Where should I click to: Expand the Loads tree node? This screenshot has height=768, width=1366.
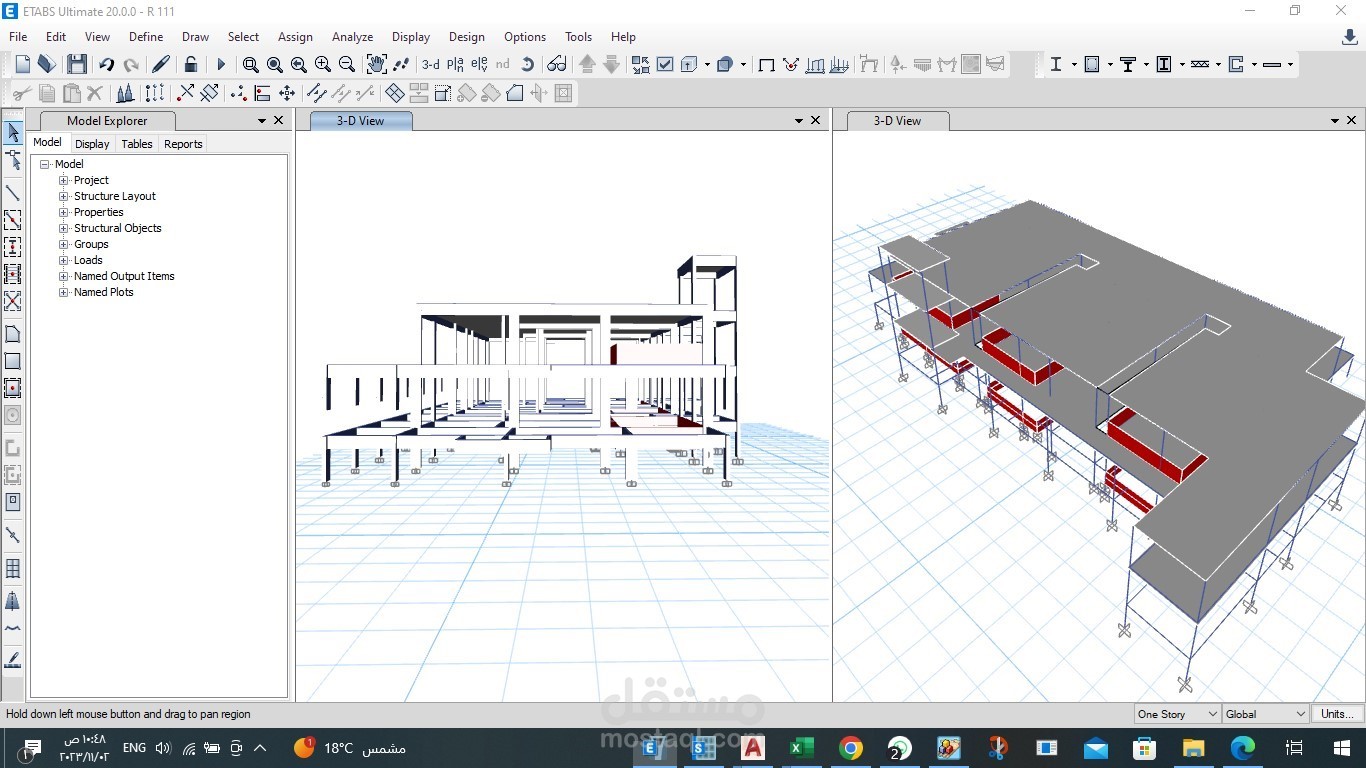64,260
